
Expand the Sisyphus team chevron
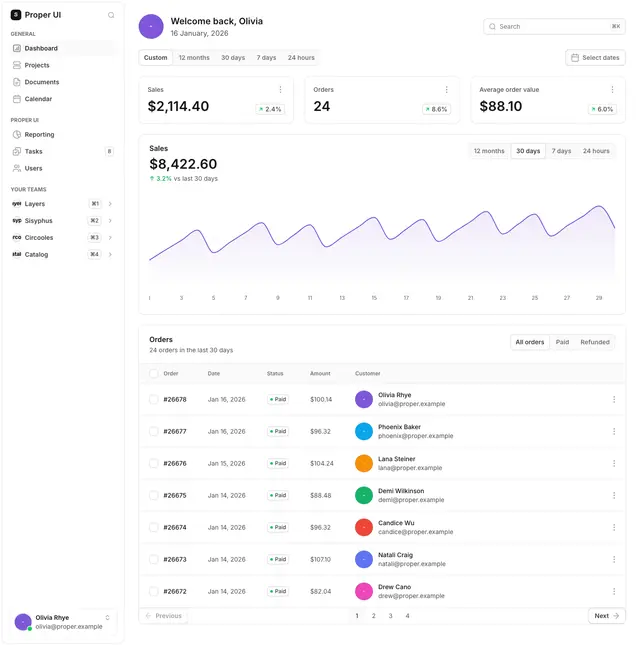coord(110,220)
